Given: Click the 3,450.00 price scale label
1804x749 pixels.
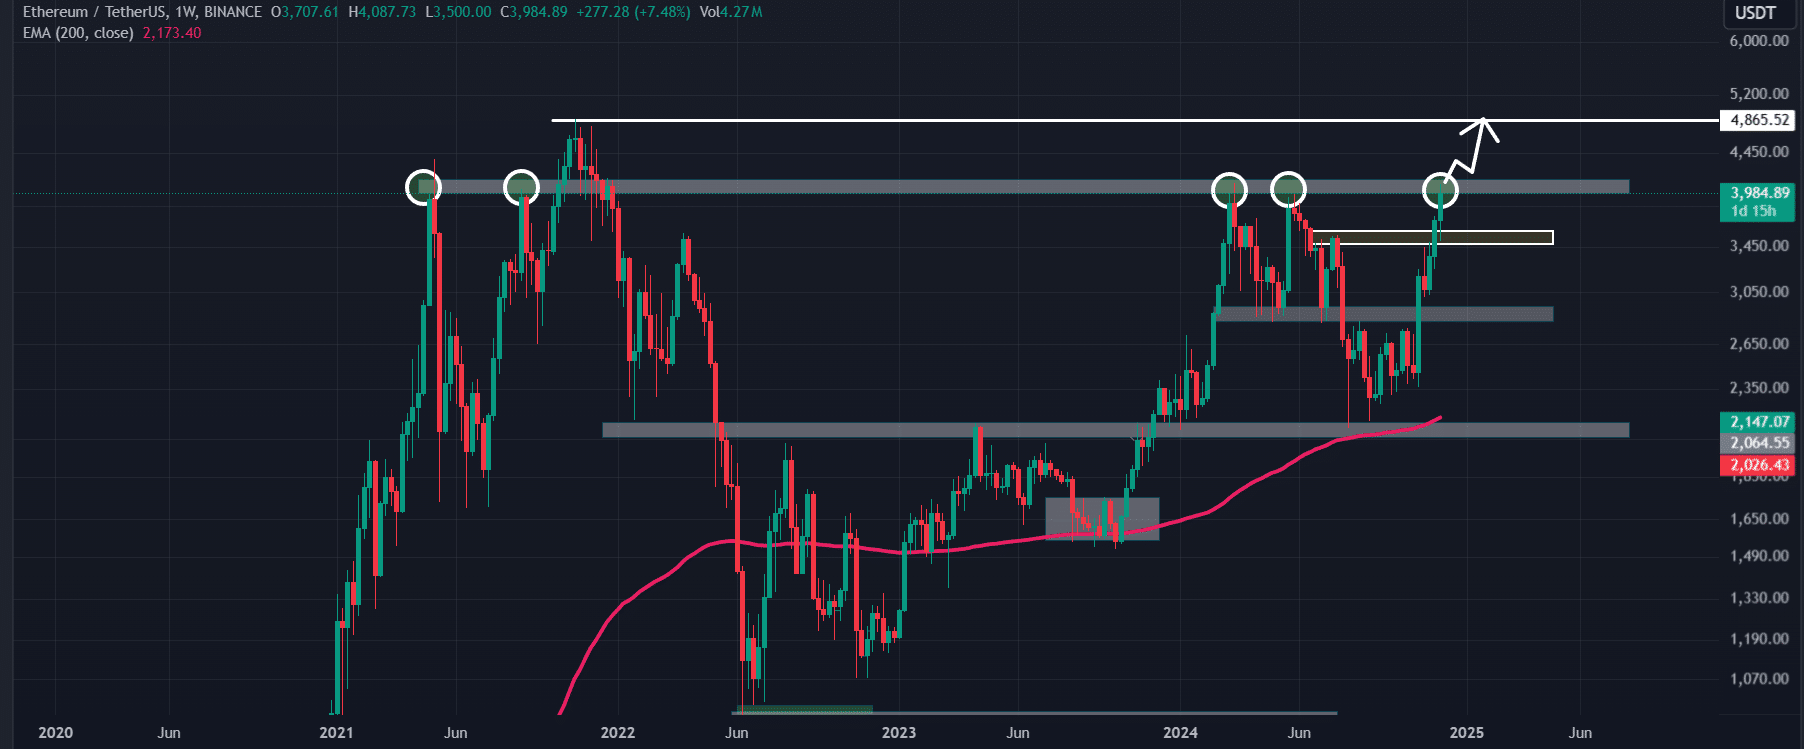Looking at the screenshot, I should pos(1759,246).
